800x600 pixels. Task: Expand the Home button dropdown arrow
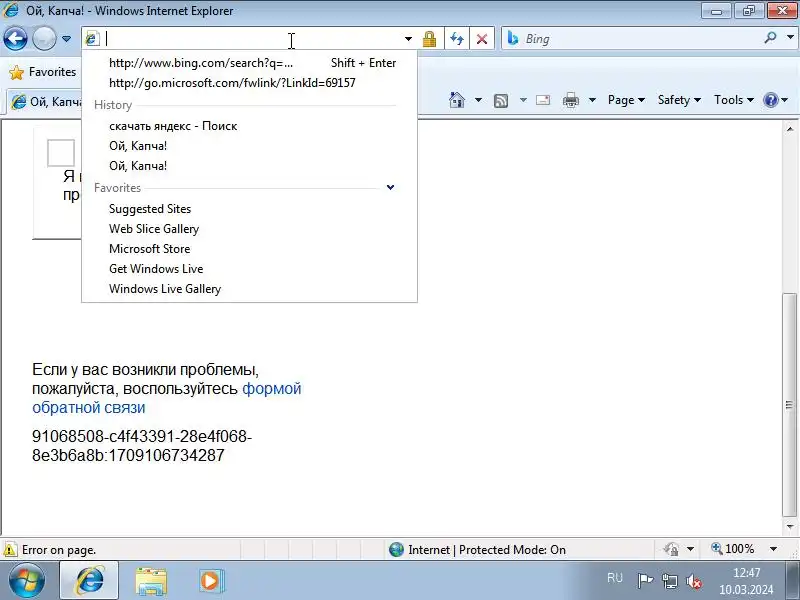(x=478, y=100)
